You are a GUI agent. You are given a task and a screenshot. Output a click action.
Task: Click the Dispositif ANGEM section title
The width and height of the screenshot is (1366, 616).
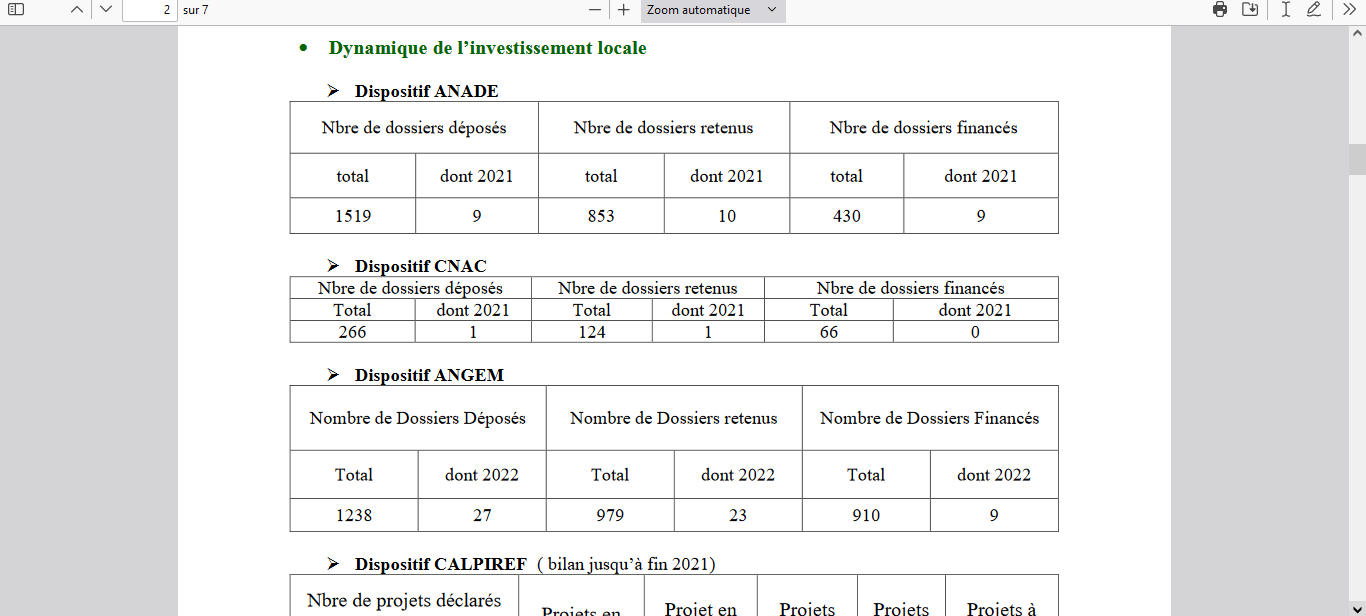pyautogui.click(x=429, y=376)
